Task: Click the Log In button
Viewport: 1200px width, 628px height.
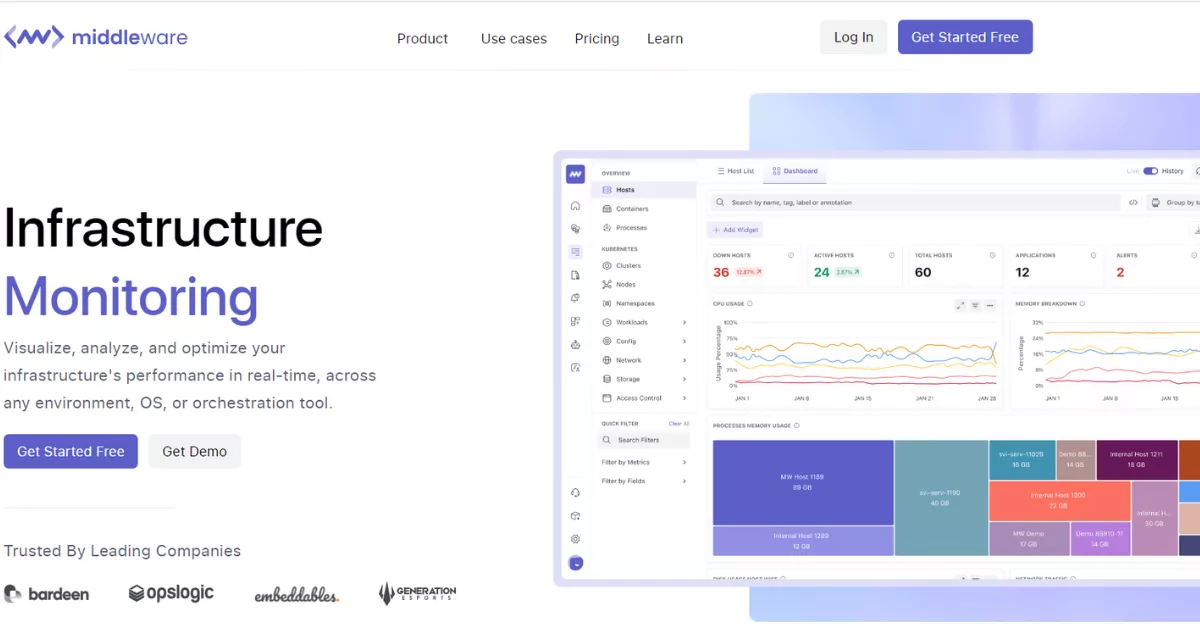Action: [x=853, y=37]
